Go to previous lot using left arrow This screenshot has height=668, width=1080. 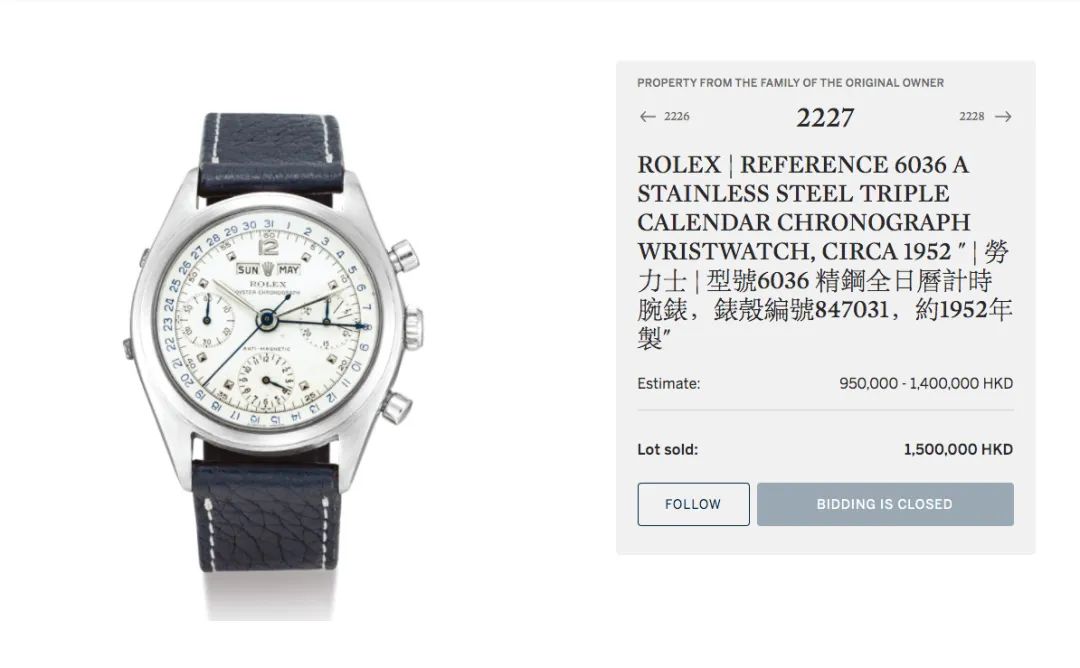[x=647, y=116]
